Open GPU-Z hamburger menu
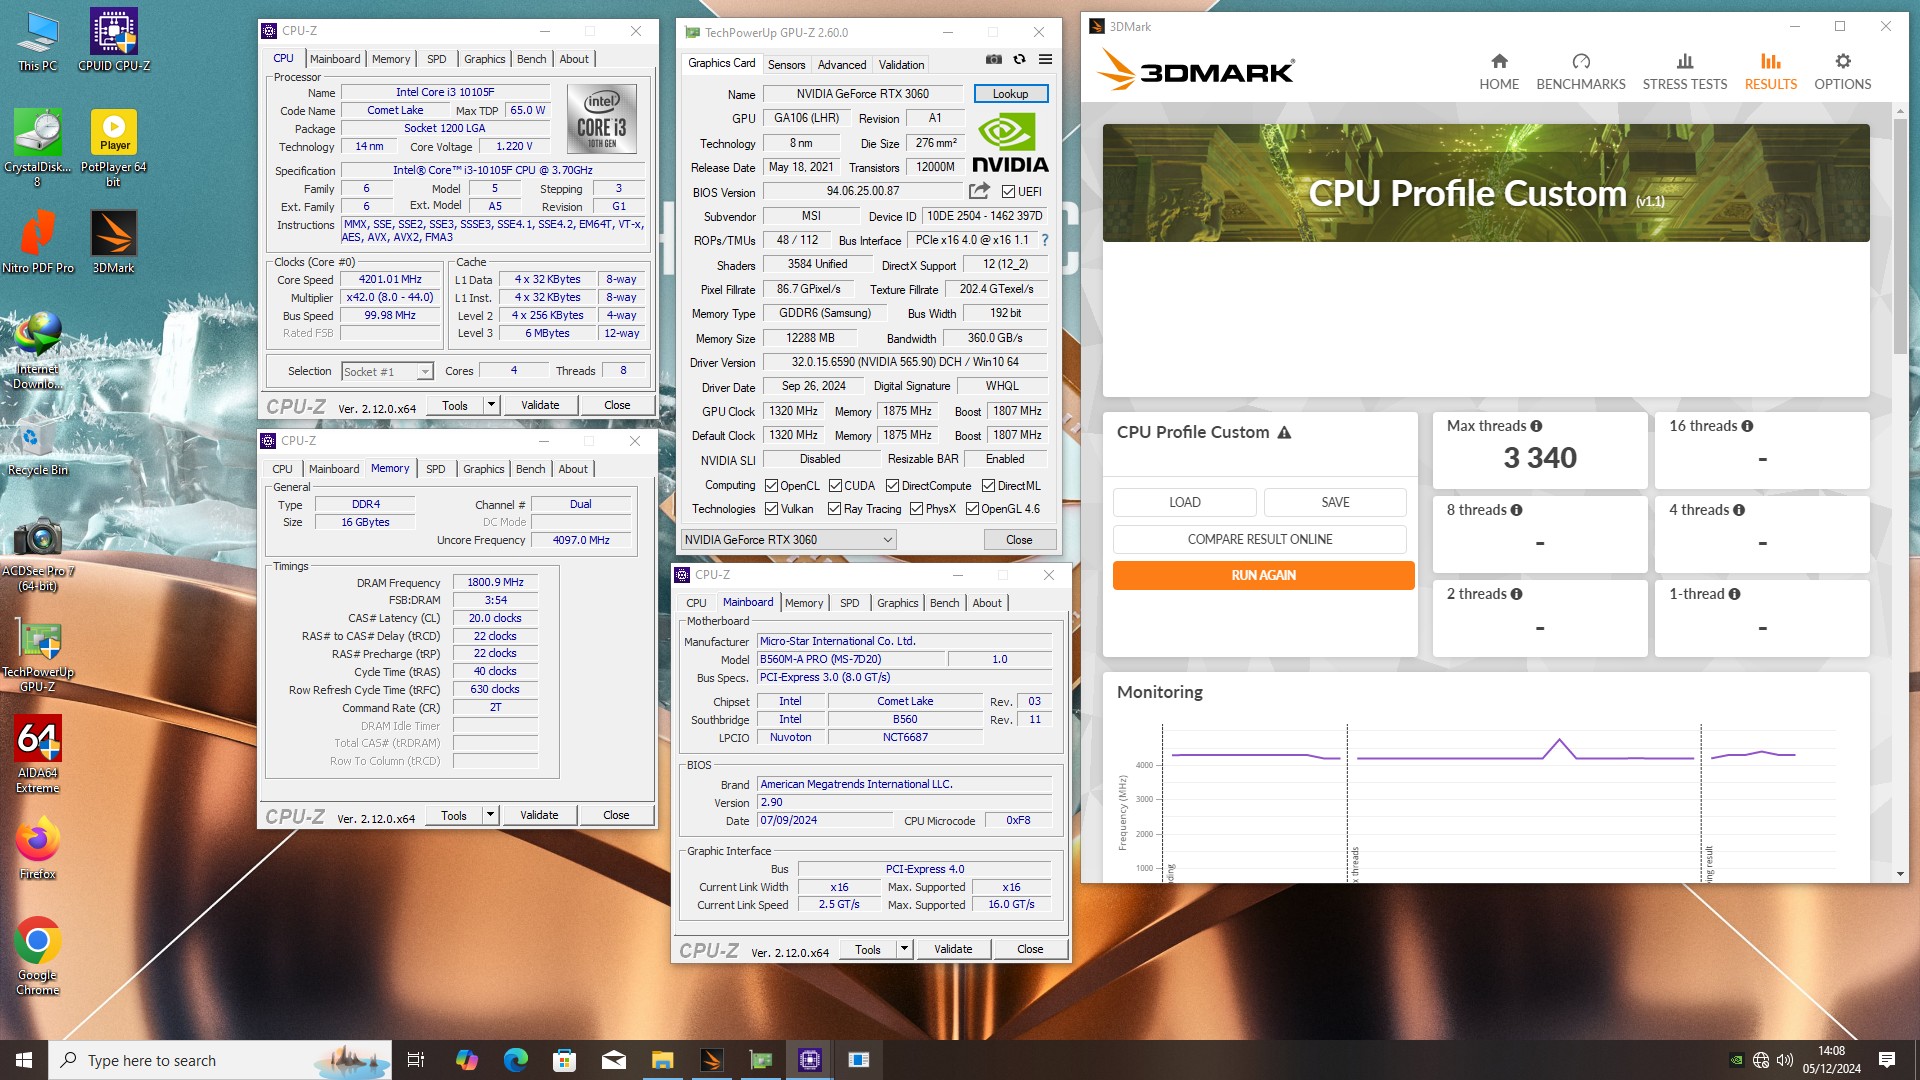 point(1045,59)
